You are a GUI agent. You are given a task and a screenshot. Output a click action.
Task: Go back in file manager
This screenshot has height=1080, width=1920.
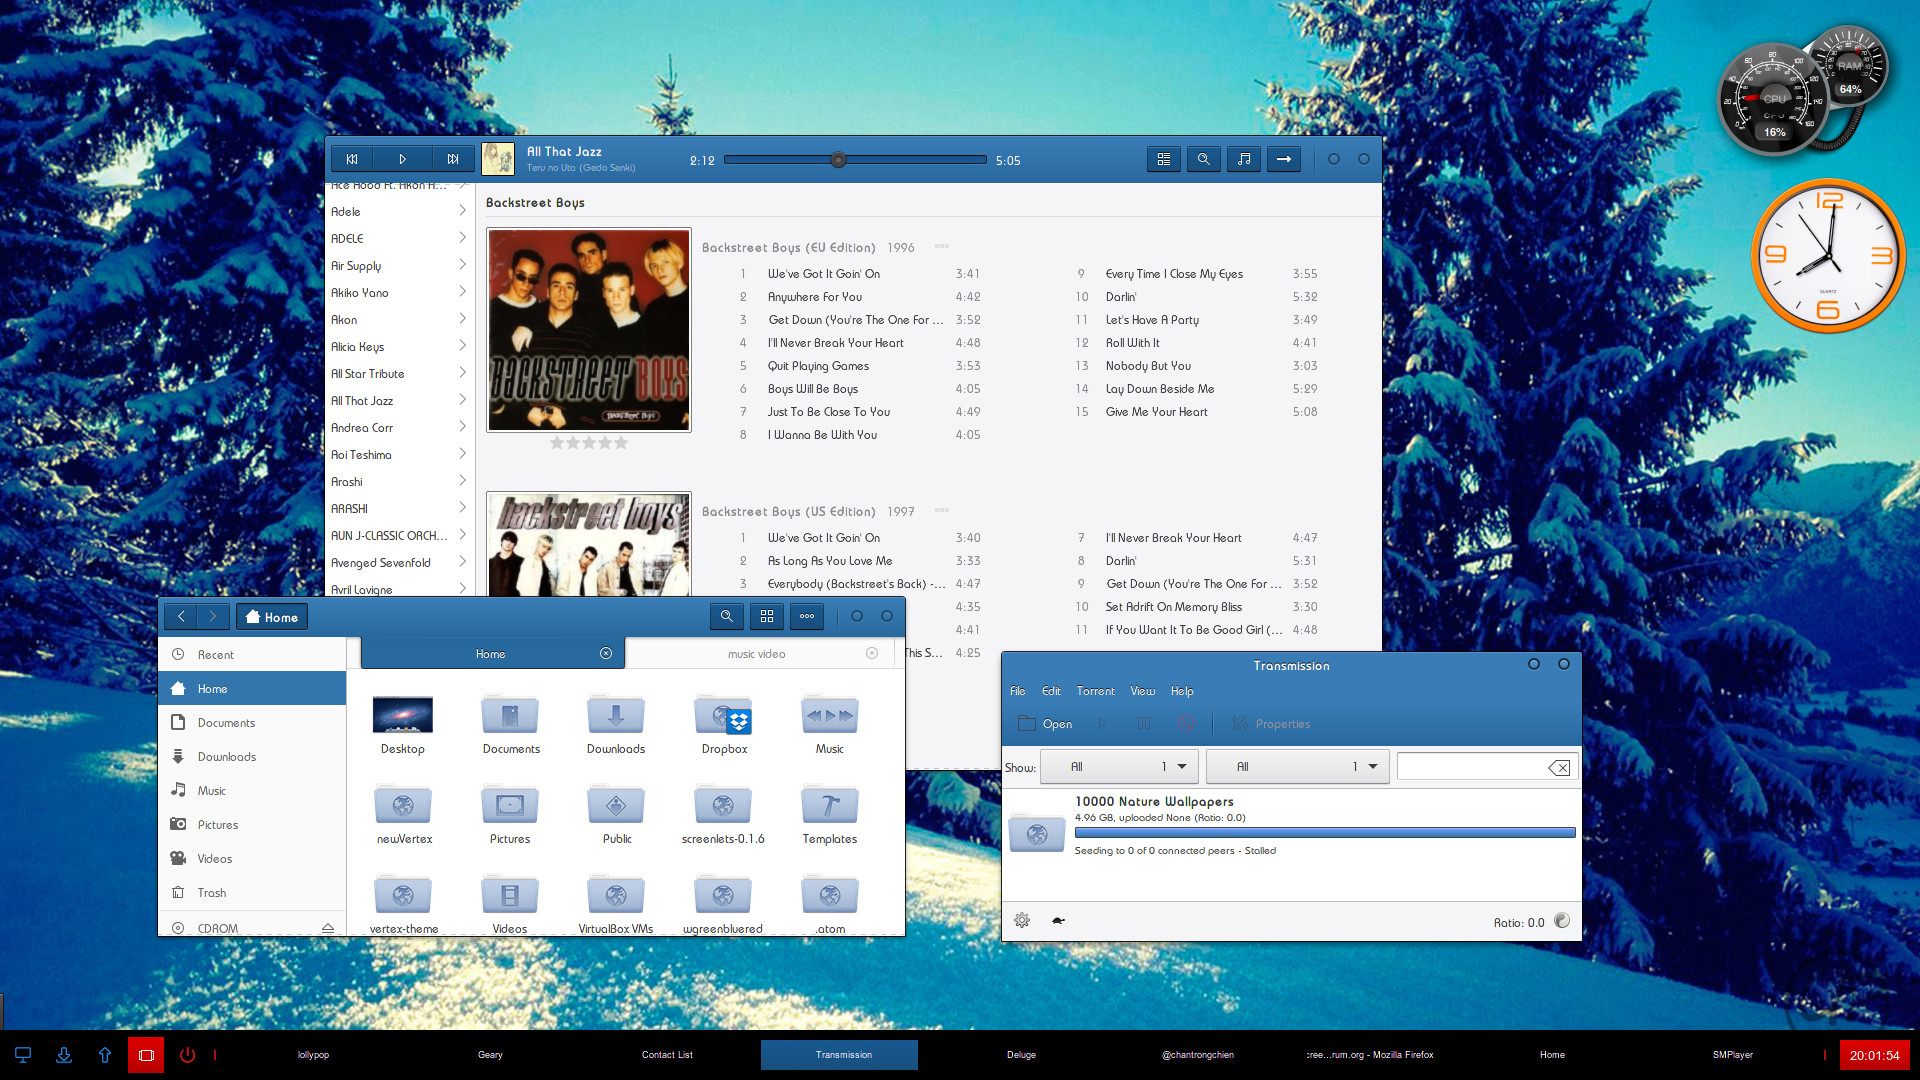click(181, 617)
